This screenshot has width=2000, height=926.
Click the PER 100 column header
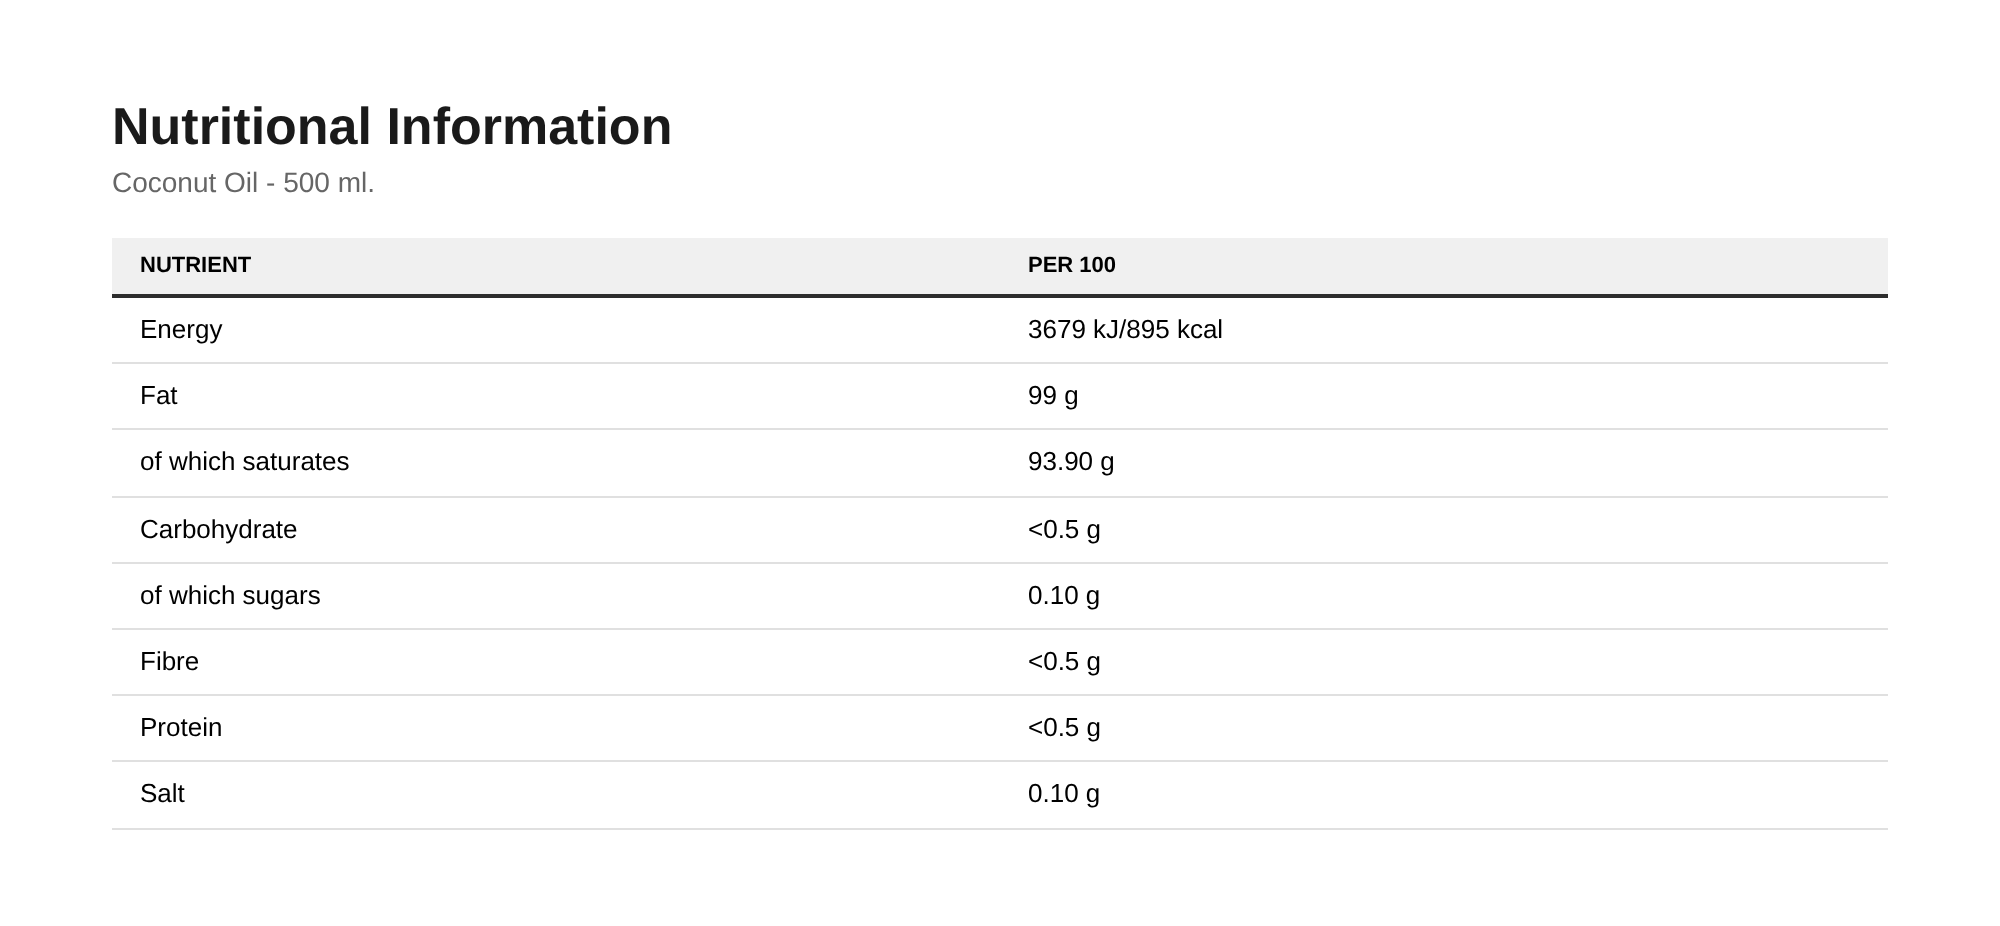(1072, 265)
